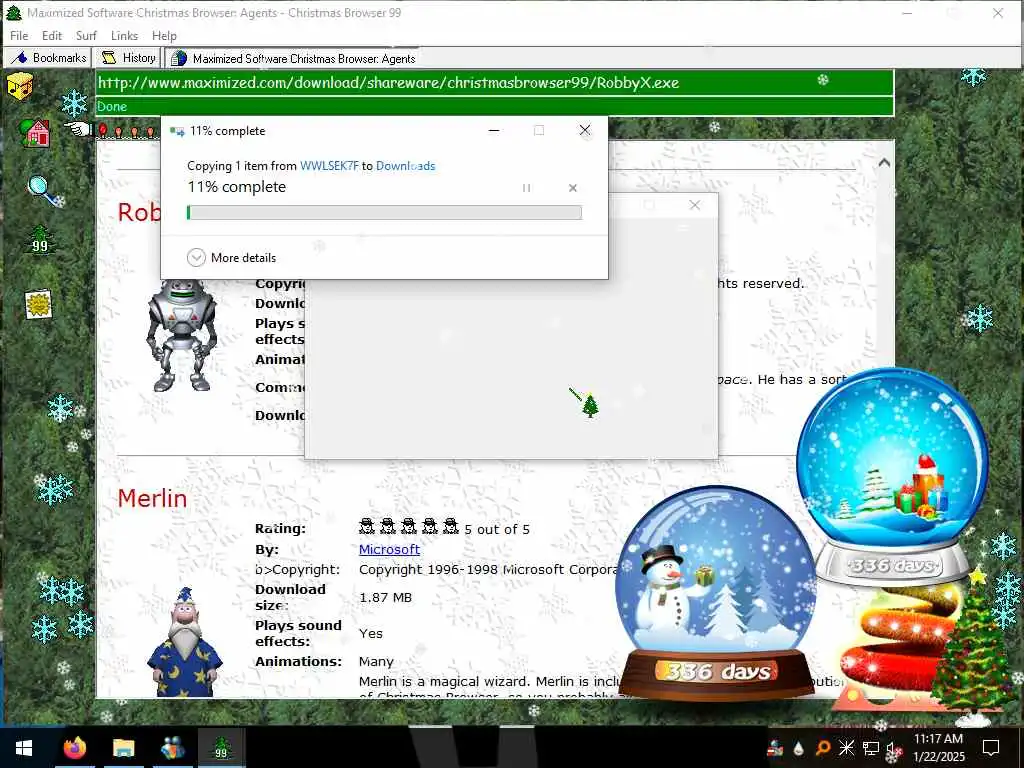Click the page scroll up arrow
Image resolution: width=1024 pixels, height=768 pixels.
(884, 163)
